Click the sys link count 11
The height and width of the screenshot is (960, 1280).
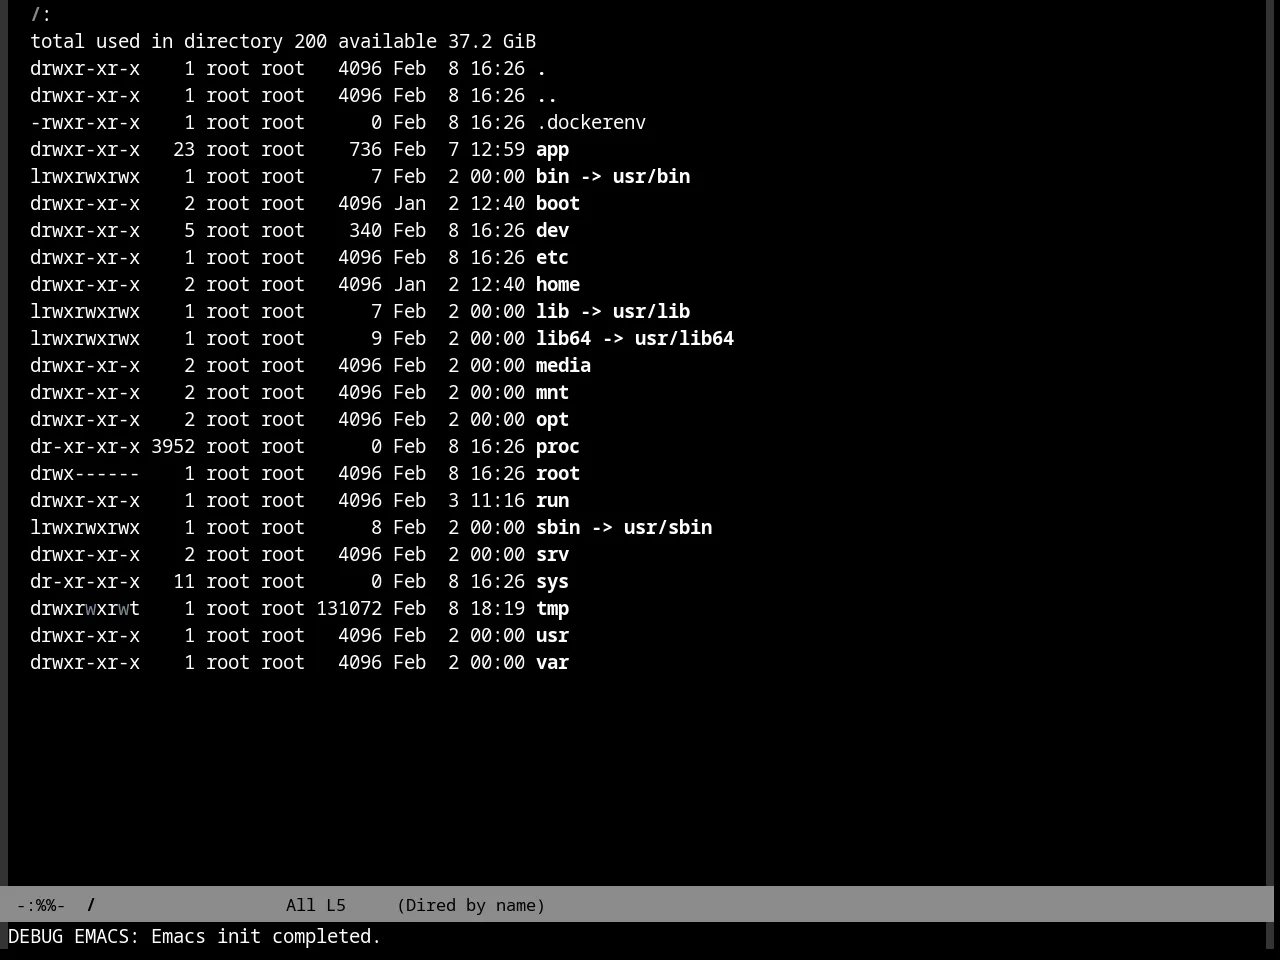(184, 582)
